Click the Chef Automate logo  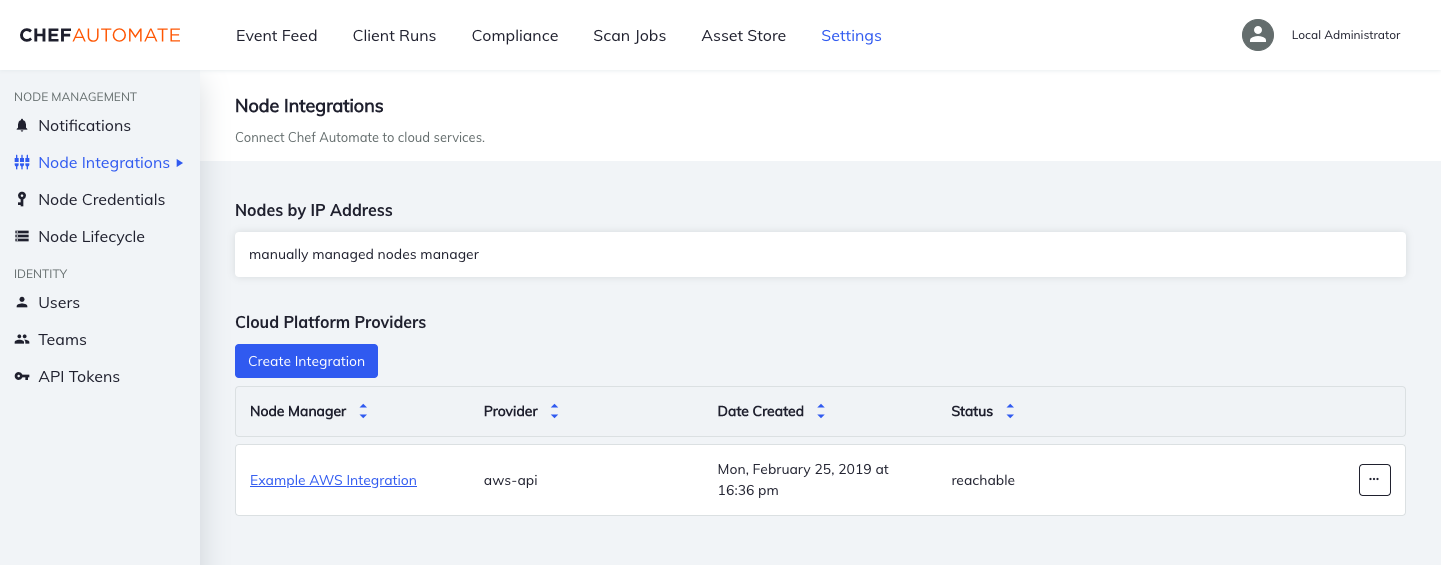(100, 36)
